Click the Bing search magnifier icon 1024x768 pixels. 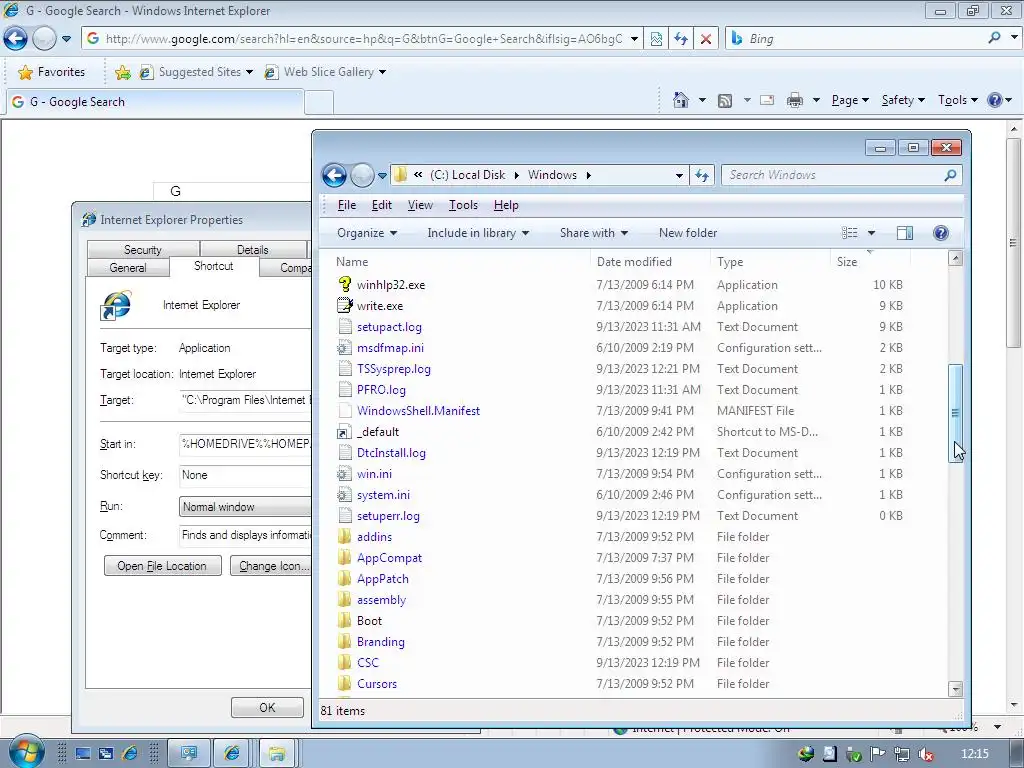[994, 38]
